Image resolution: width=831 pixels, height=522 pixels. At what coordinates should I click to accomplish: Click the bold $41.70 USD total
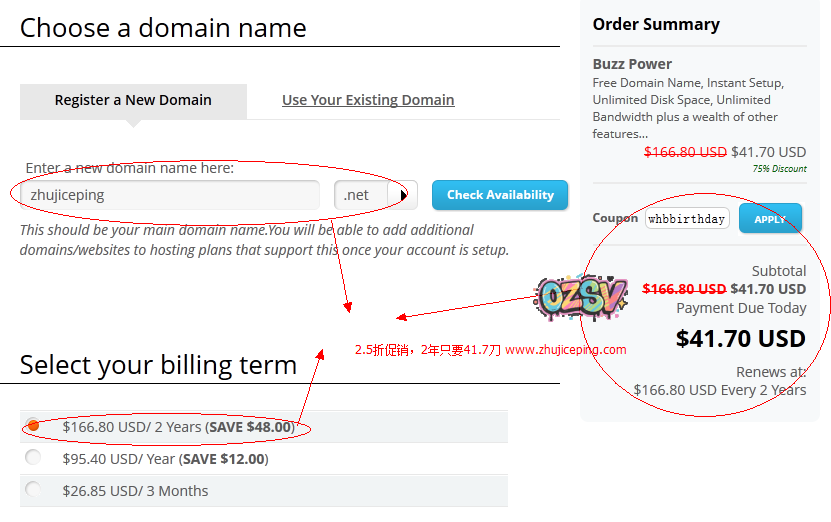click(740, 338)
